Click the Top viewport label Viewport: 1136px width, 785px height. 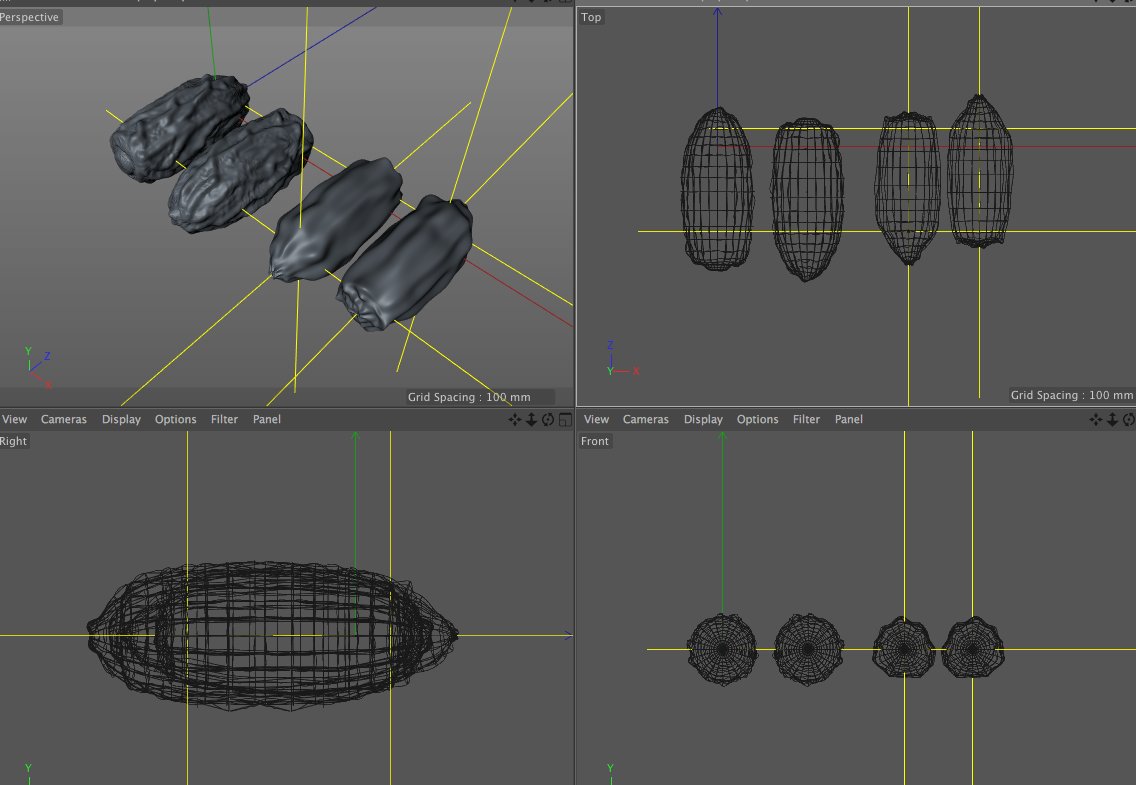pyautogui.click(x=591, y=17)
